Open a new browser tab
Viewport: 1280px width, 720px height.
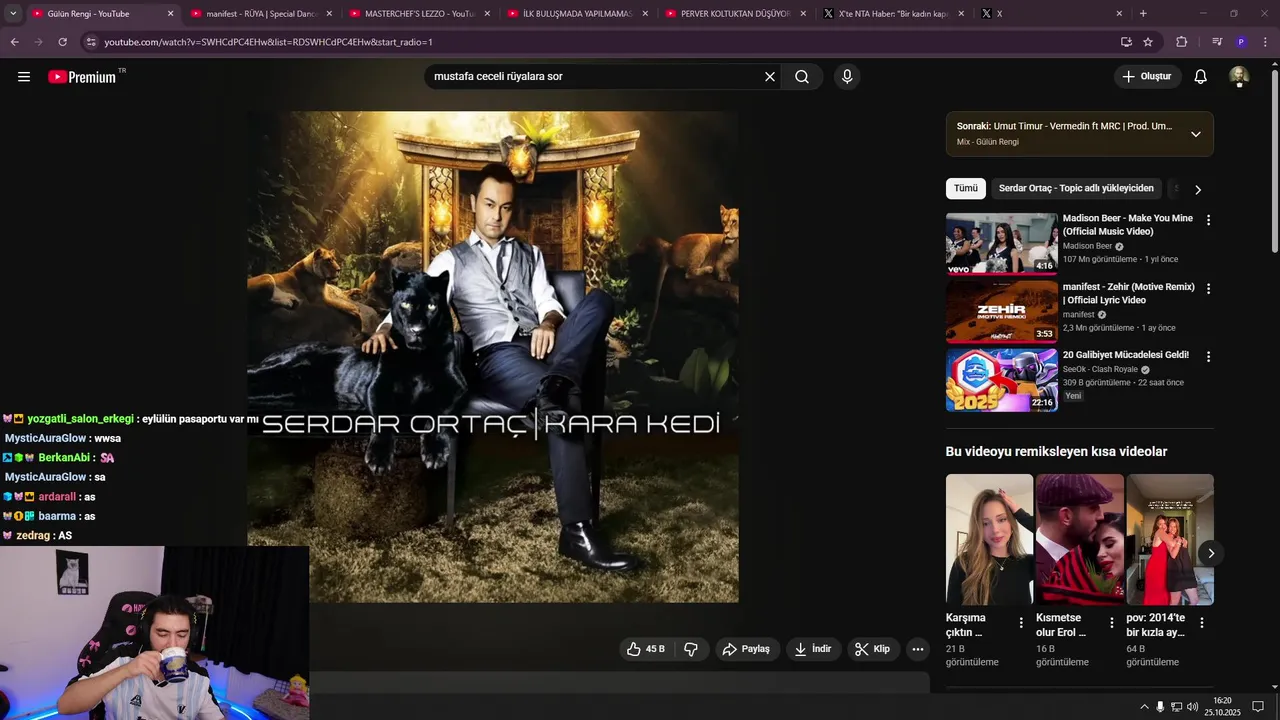pyautogui.click(x=1143, y=14)
